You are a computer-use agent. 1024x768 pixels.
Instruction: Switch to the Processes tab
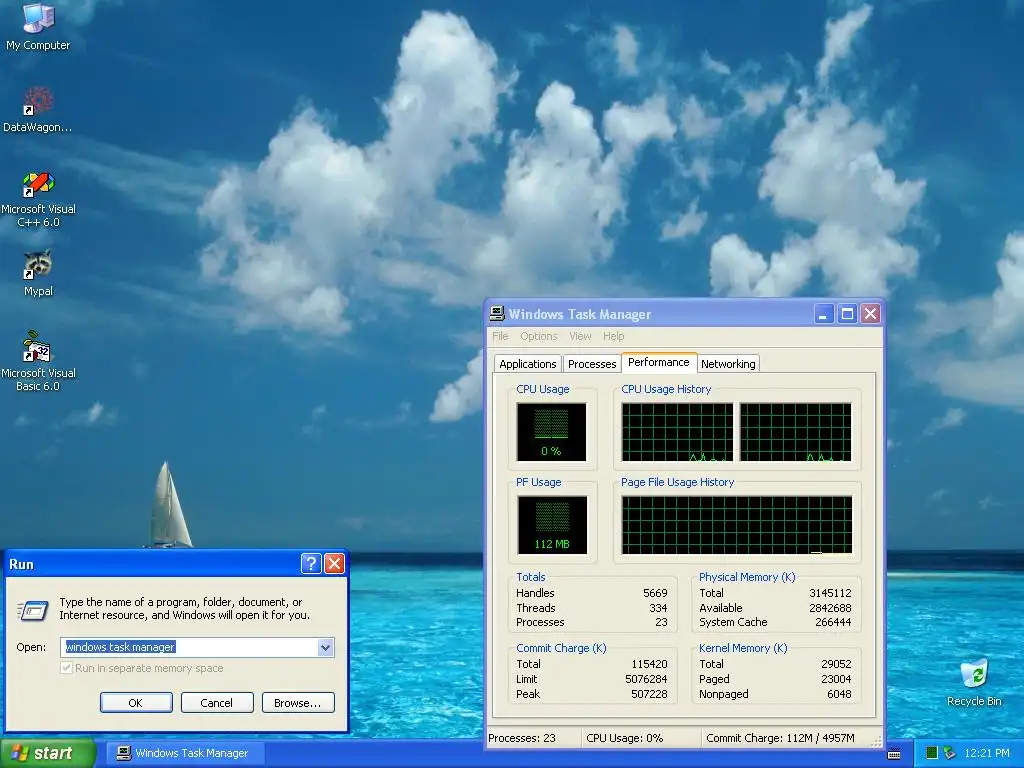point(592,364)
